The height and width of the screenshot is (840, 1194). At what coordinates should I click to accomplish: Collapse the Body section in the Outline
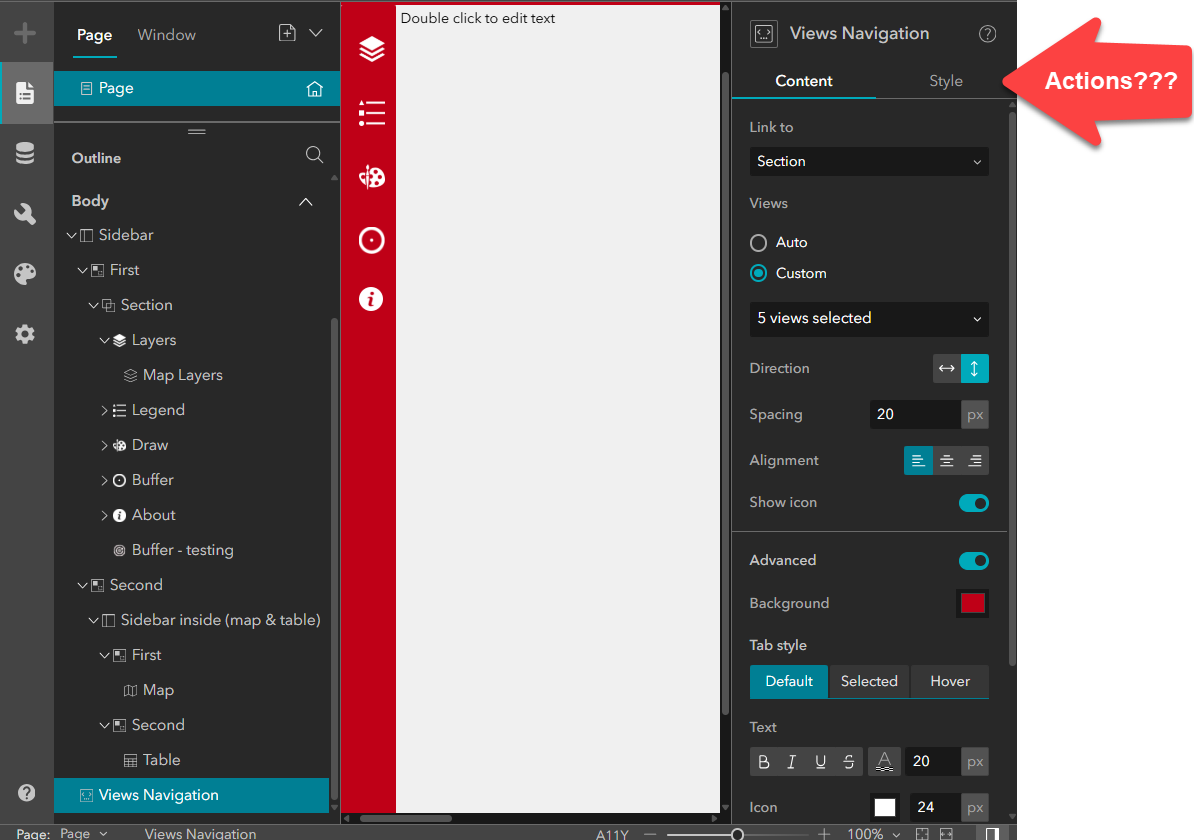click(x=306, y=200)
